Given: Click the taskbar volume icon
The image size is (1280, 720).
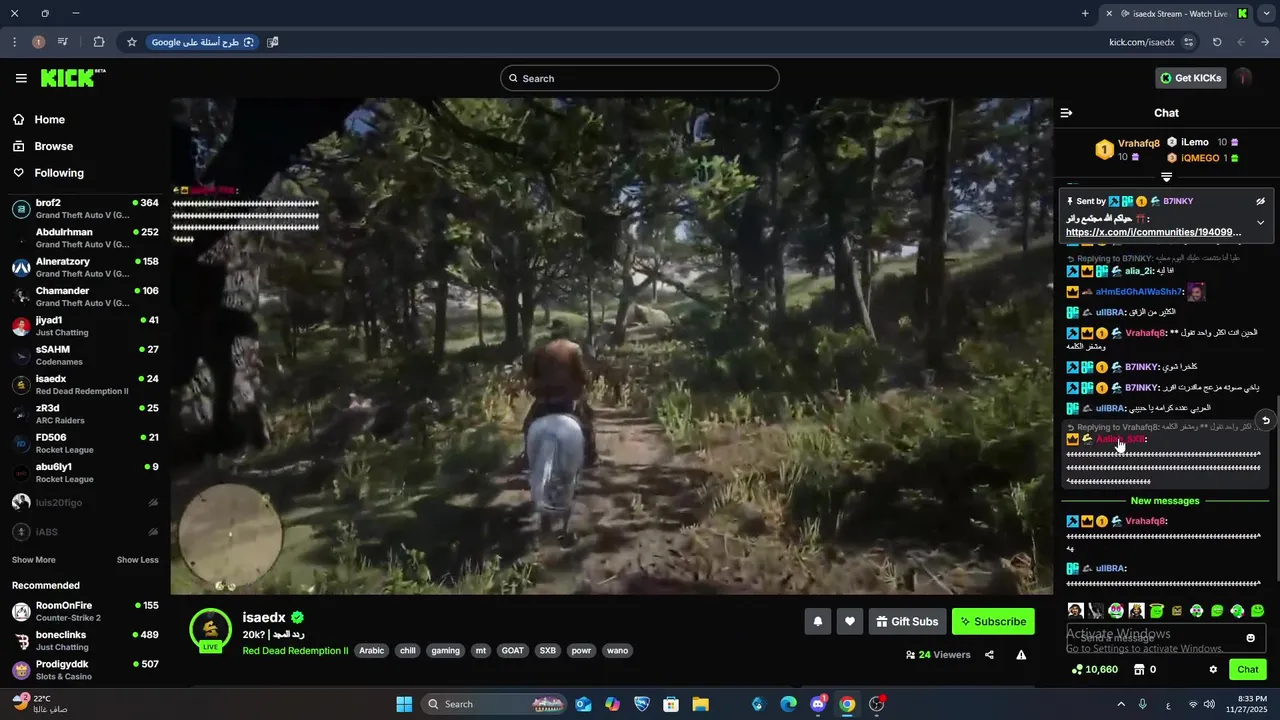Looking at the screenshot, I should [1209, 704].
